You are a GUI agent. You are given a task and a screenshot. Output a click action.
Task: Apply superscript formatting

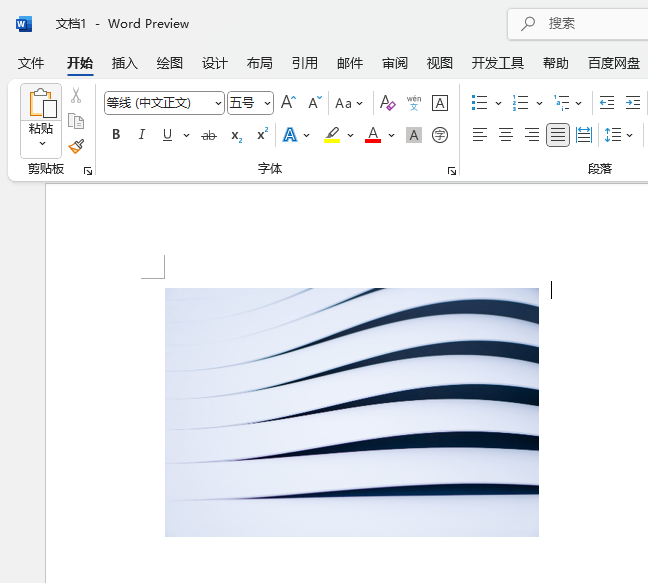(262, 134)
